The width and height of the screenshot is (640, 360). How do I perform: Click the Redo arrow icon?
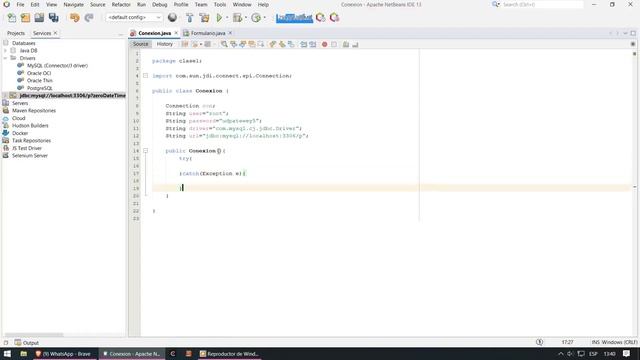[89, 18]
